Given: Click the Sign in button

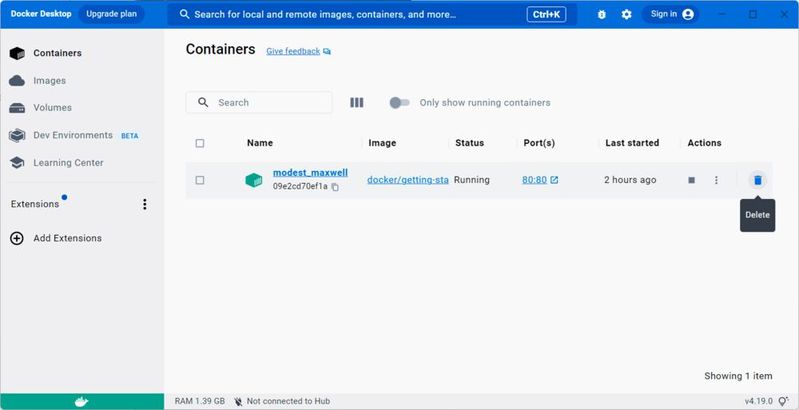Looking at the screenshot, I should (672, 14).
